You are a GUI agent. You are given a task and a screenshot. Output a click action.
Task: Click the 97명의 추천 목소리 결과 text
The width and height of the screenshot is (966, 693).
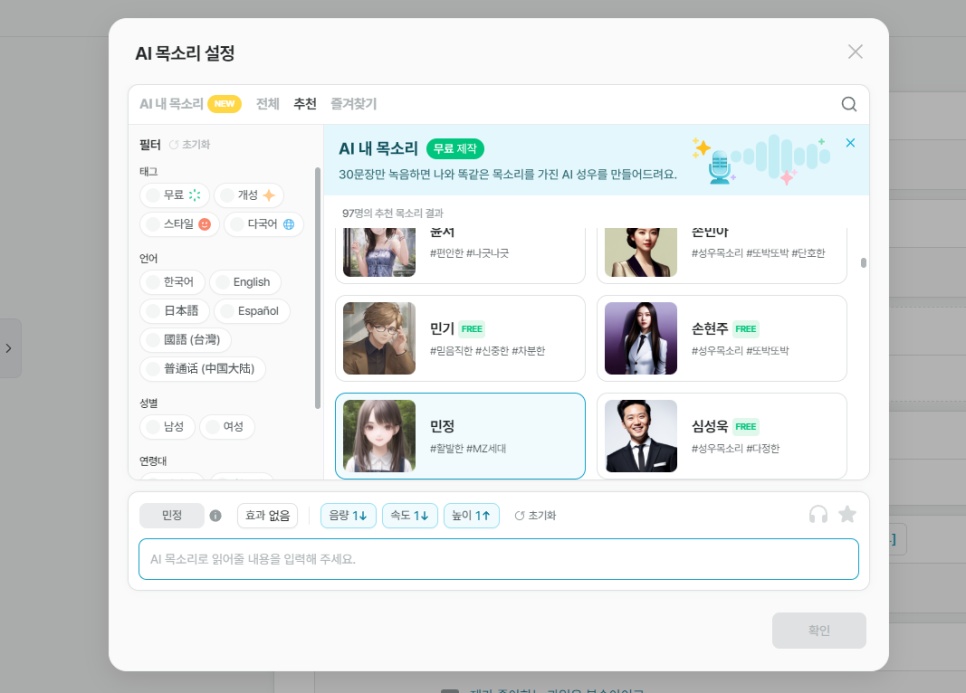point(392,213)
